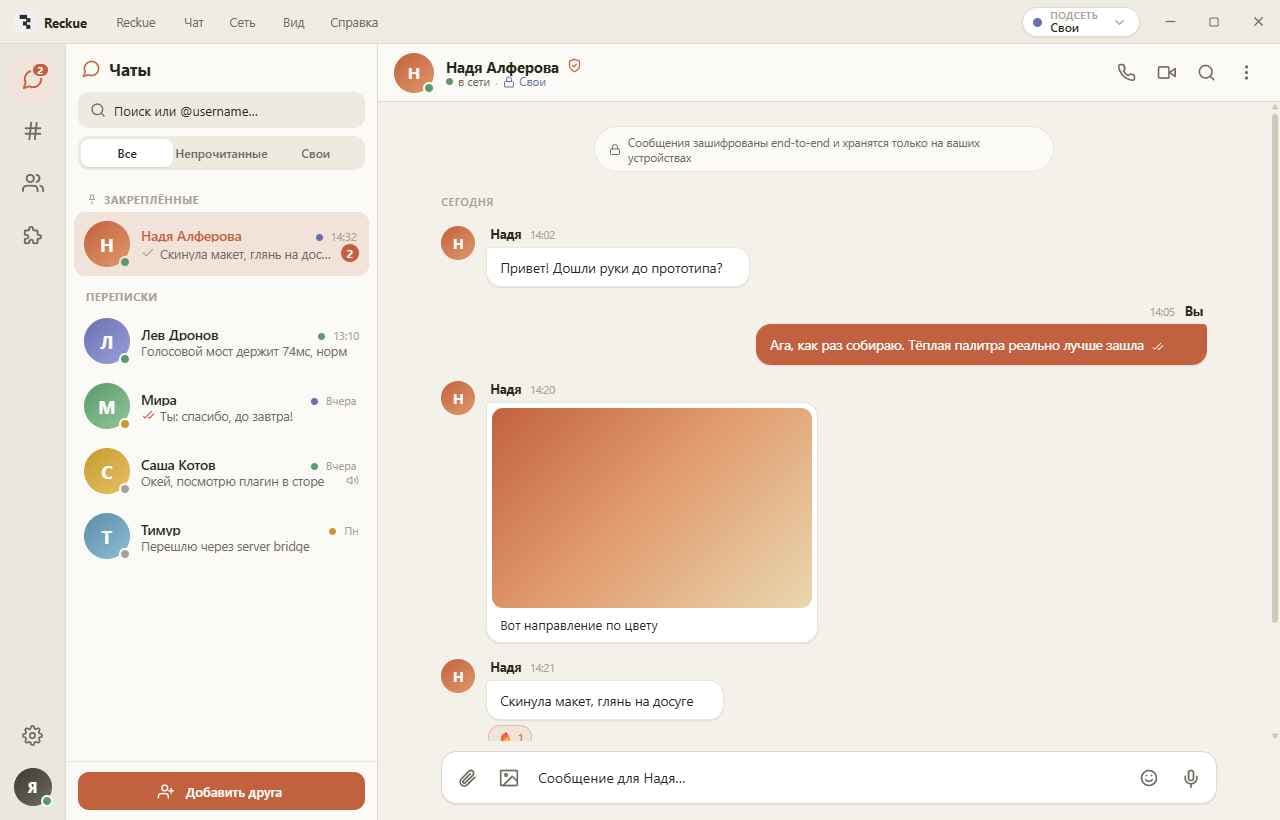Open the gradient image attachment
Screen dimensions: 1280x820
tap(652, 507)
